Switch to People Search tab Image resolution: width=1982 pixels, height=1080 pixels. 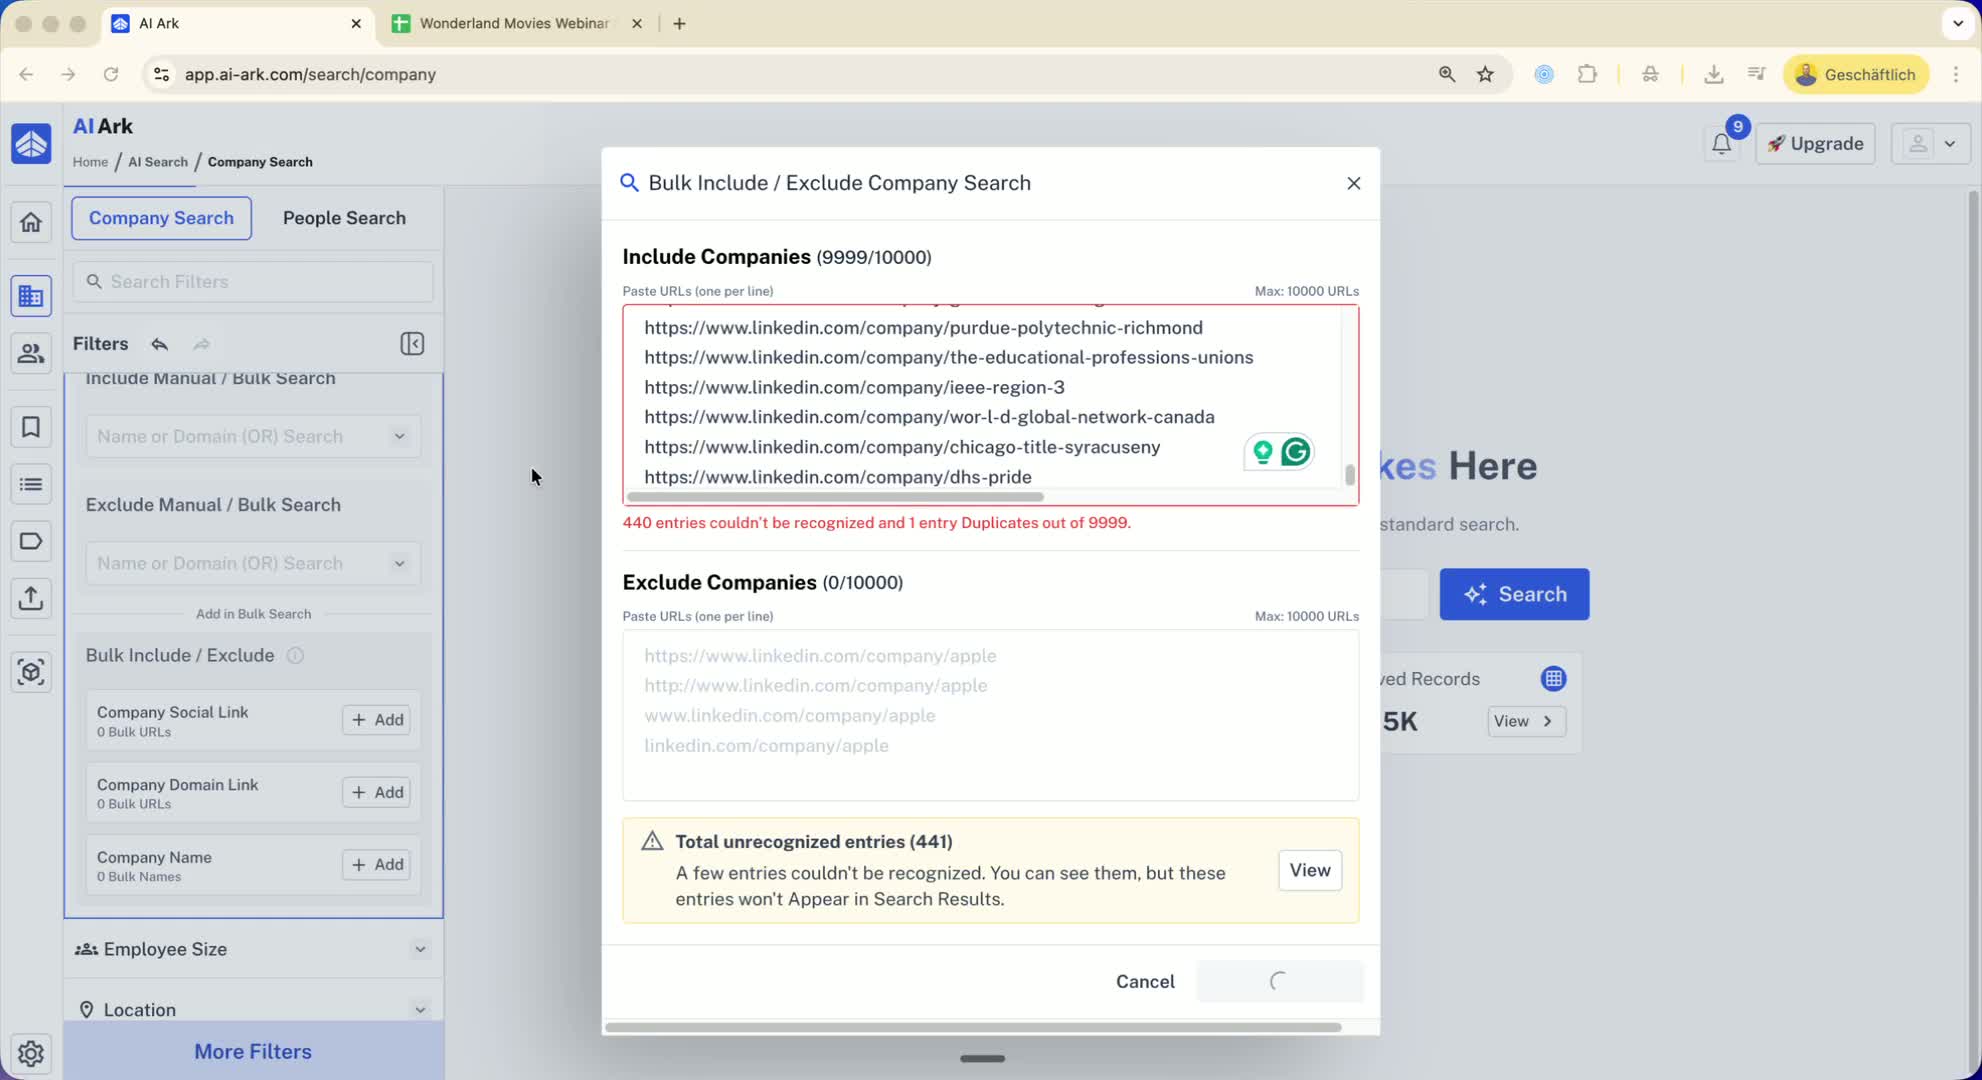[x=344, y=218]
